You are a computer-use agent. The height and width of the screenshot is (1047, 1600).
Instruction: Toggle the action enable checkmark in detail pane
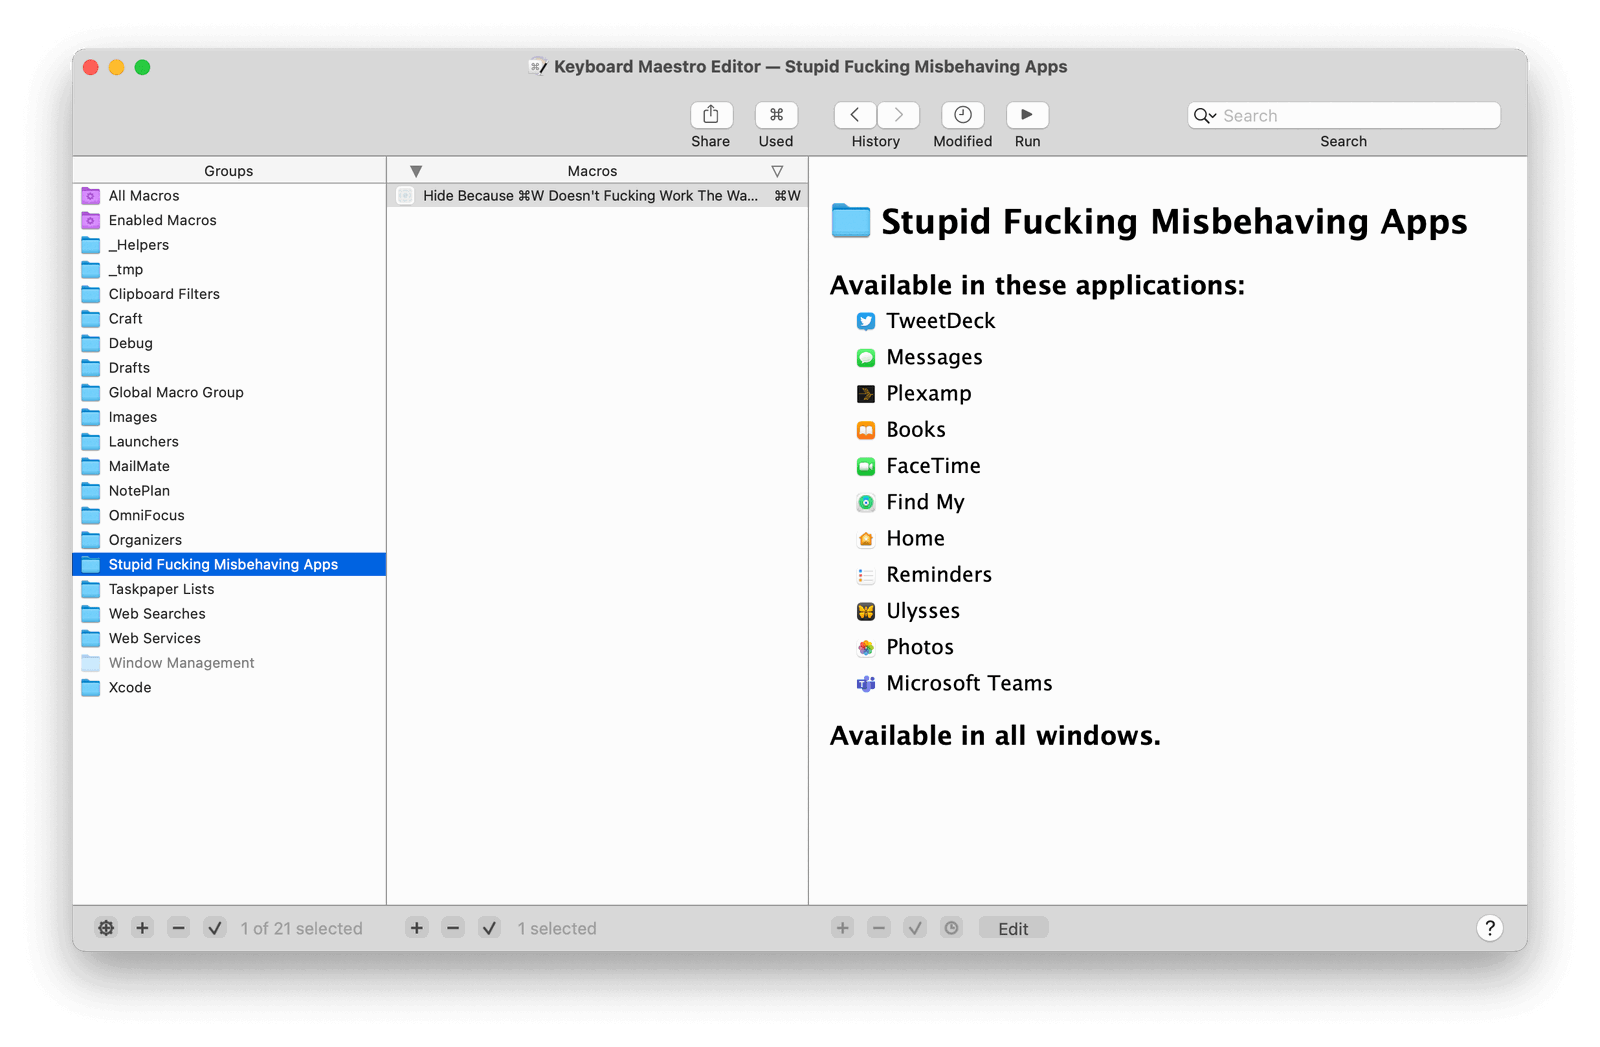pyautogui.click(x=915, y=928)
